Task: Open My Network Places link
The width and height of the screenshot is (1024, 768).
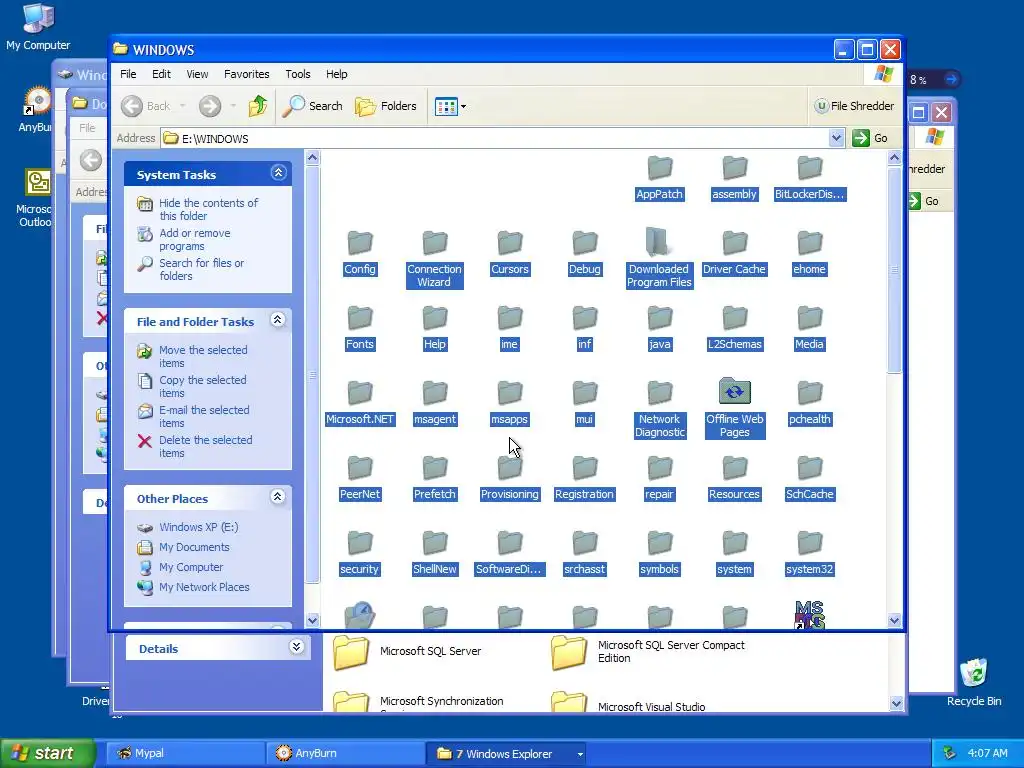Action: pyautogui.click(x=204, y=587)
